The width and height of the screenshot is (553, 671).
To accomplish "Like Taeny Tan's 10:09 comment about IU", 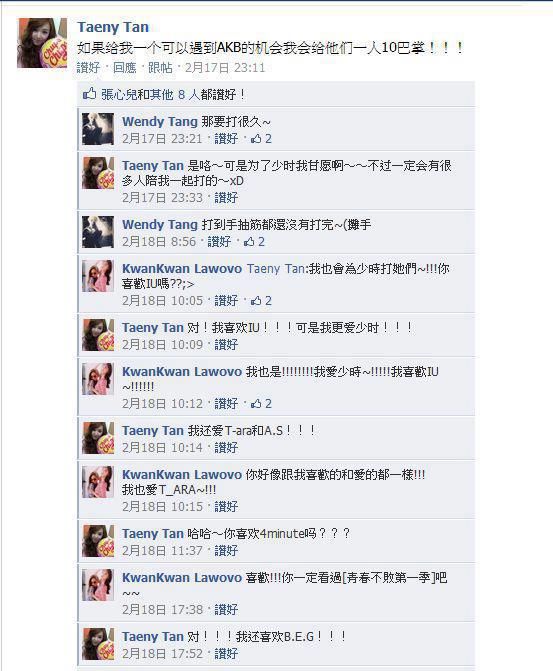I will 226,344.
